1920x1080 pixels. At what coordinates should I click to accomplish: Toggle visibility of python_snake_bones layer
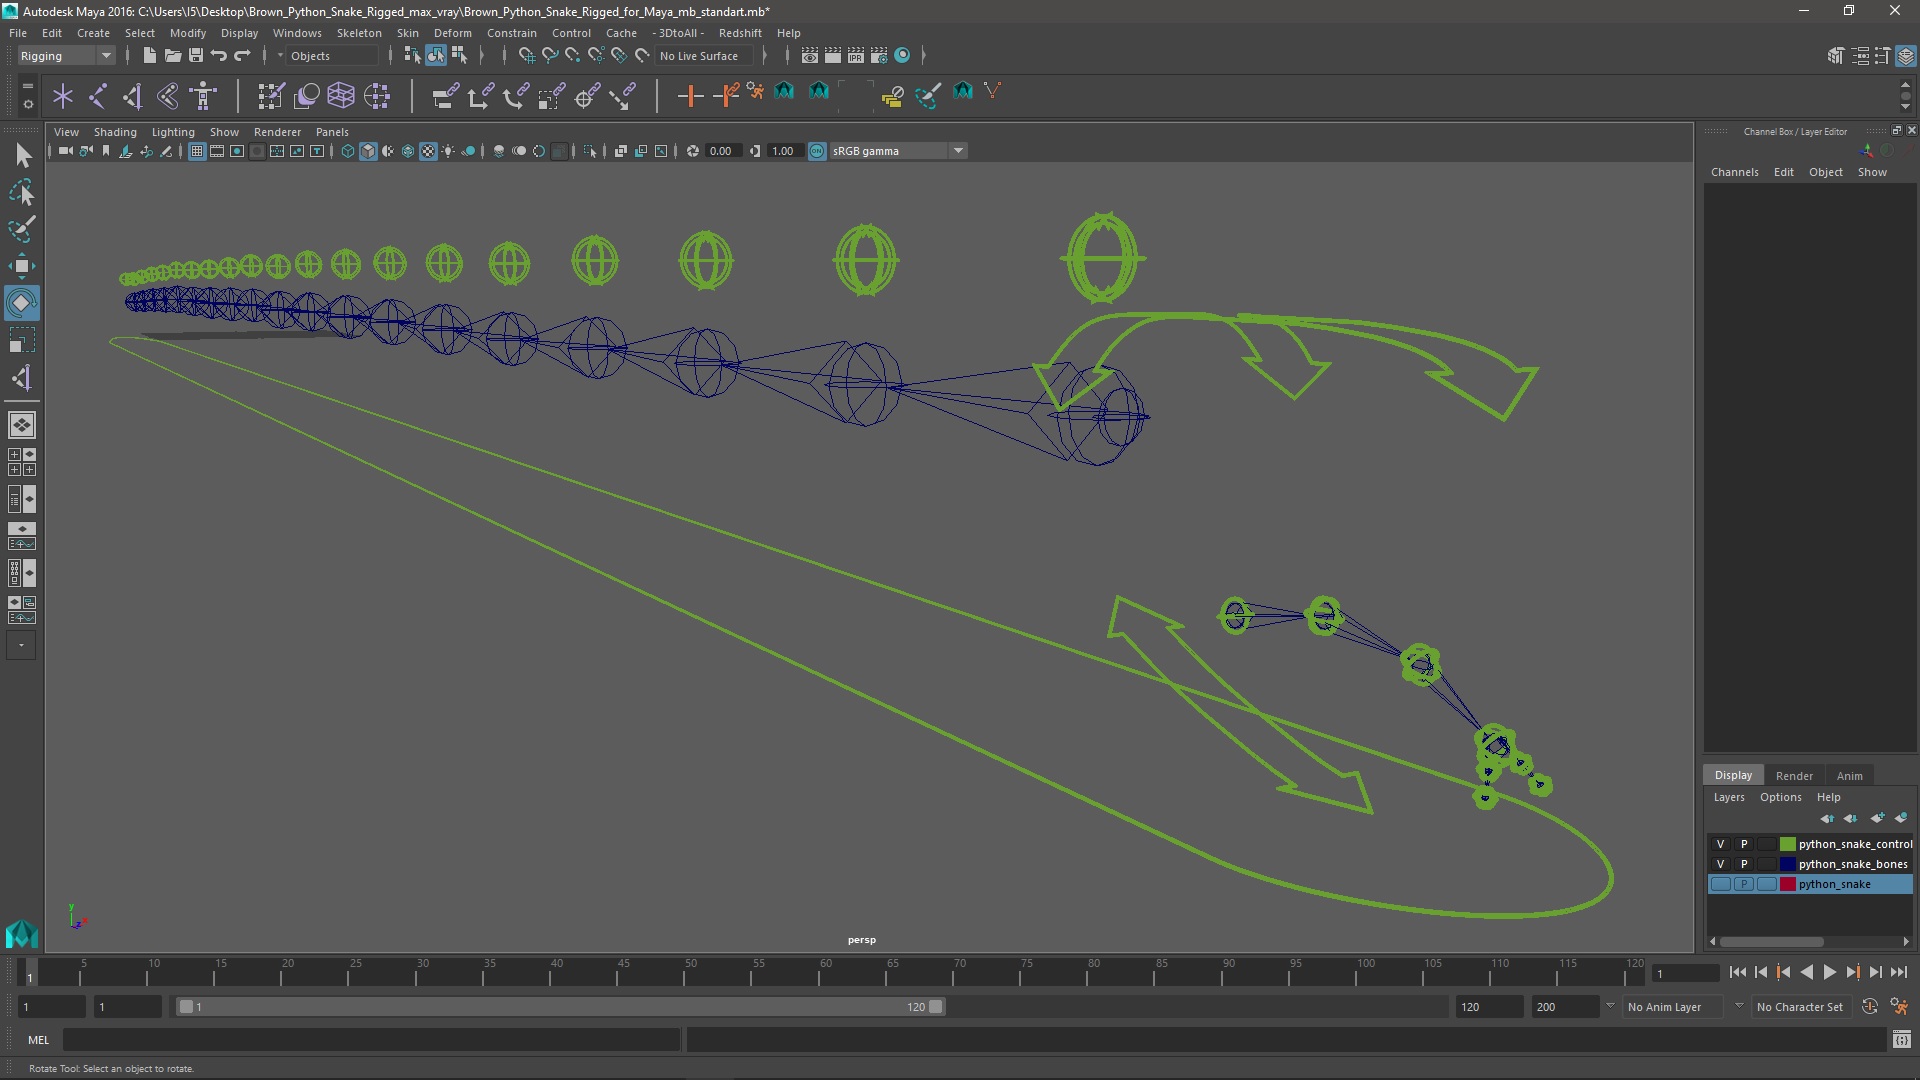(x=1720, y=864)
